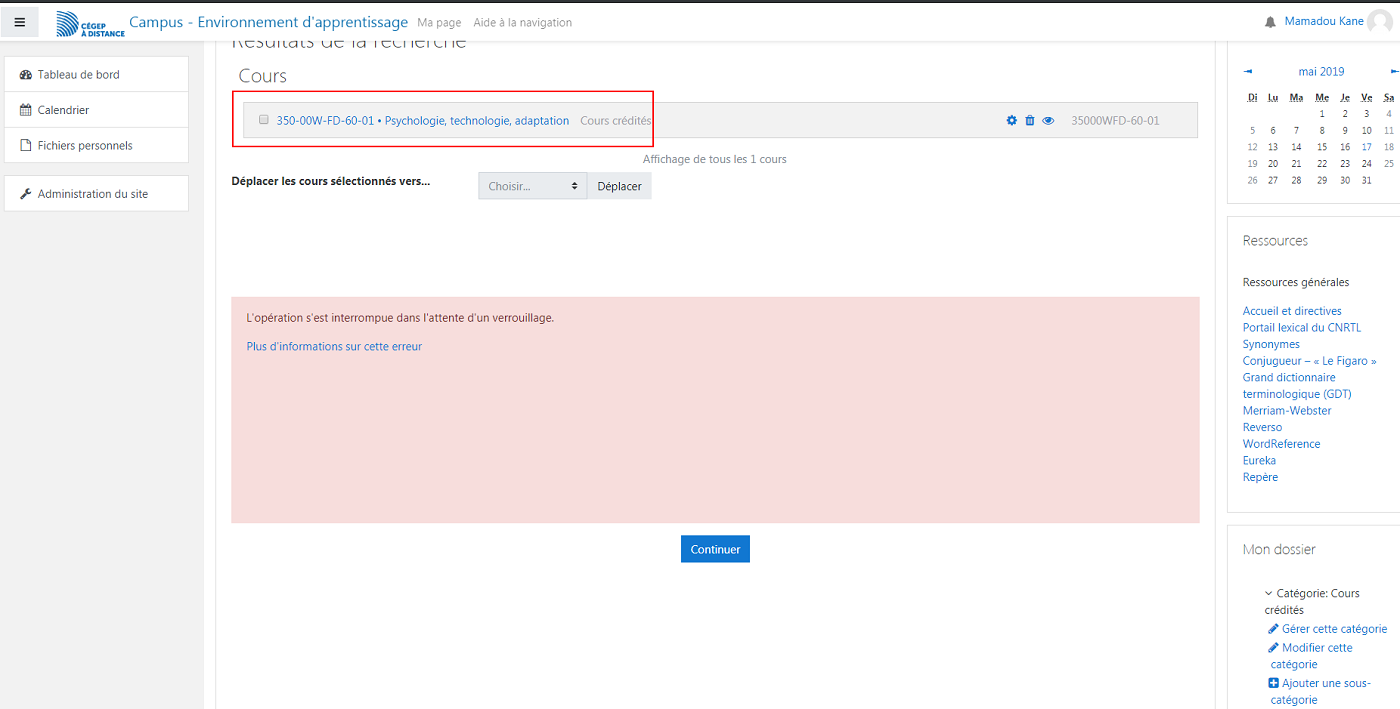
Task: Open Administration du site in sidebar
Action: coord(92,194)
